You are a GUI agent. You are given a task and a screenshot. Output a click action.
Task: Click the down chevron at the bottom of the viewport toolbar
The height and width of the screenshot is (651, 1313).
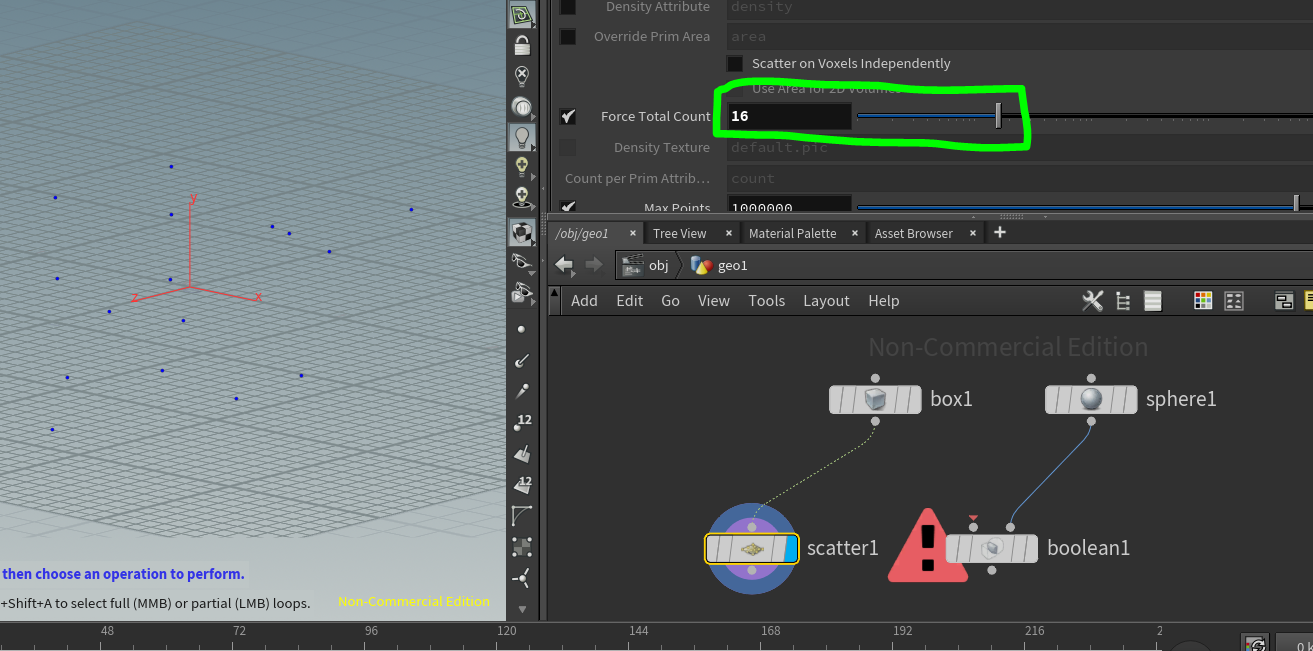(522, 608)
